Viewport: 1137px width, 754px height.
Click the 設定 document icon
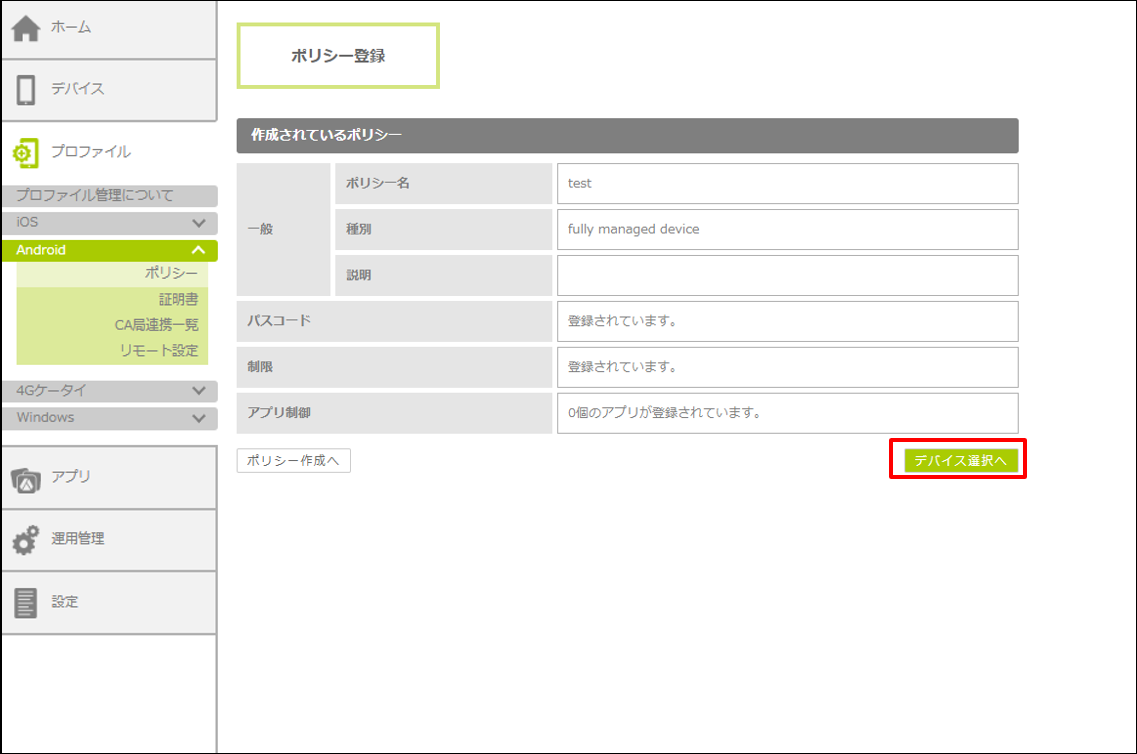point(26,602)
